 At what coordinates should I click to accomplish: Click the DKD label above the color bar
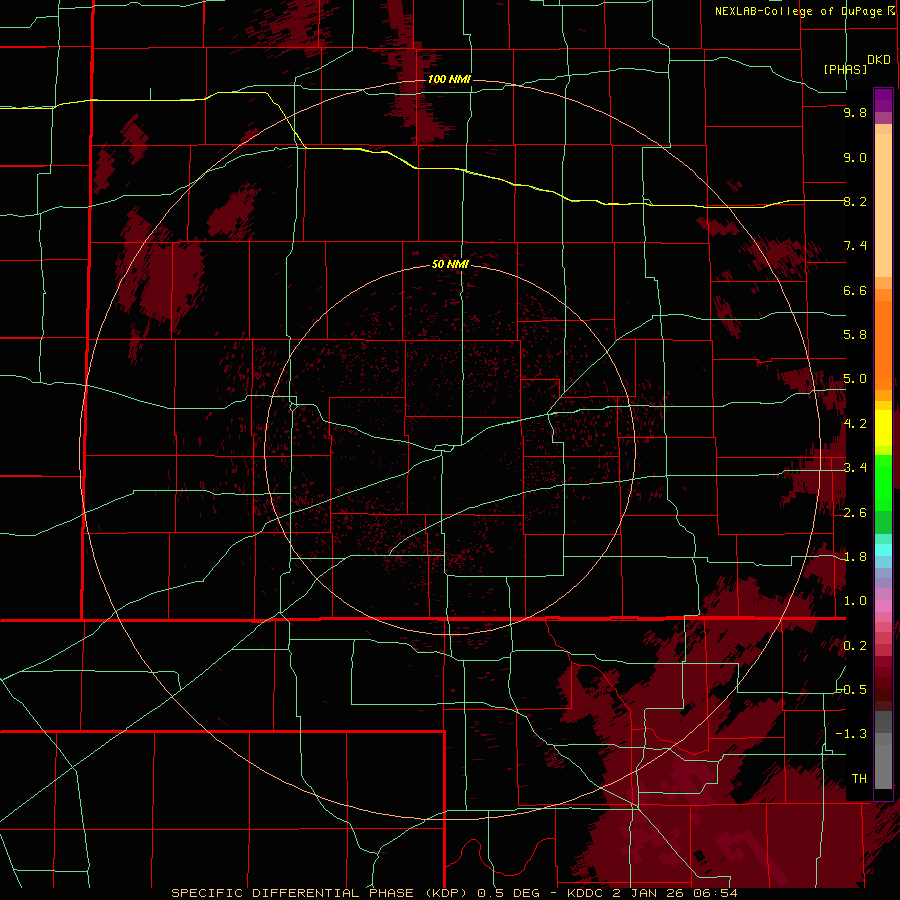click(879, 60)
